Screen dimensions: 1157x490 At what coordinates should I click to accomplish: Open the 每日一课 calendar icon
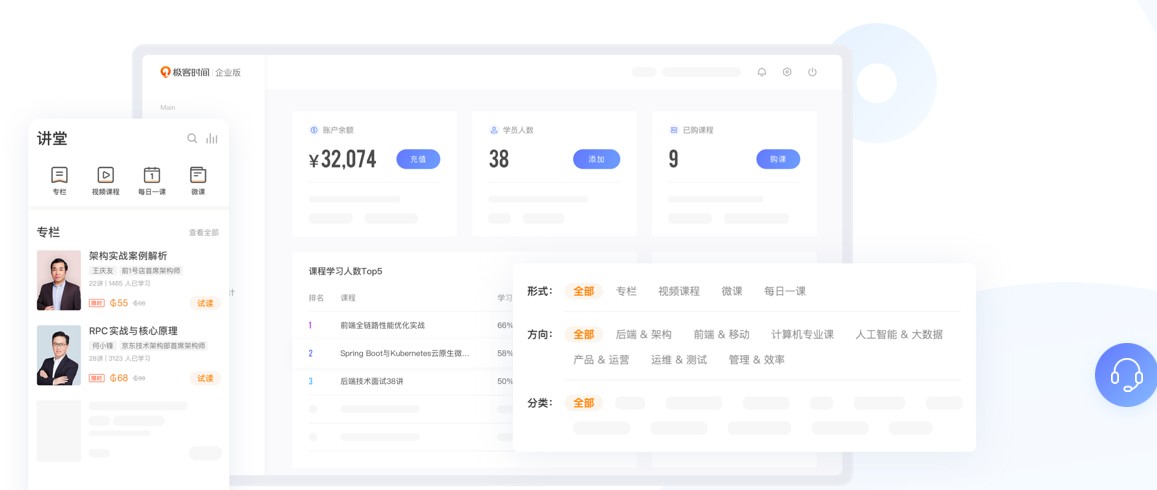[x=151, y=175]
